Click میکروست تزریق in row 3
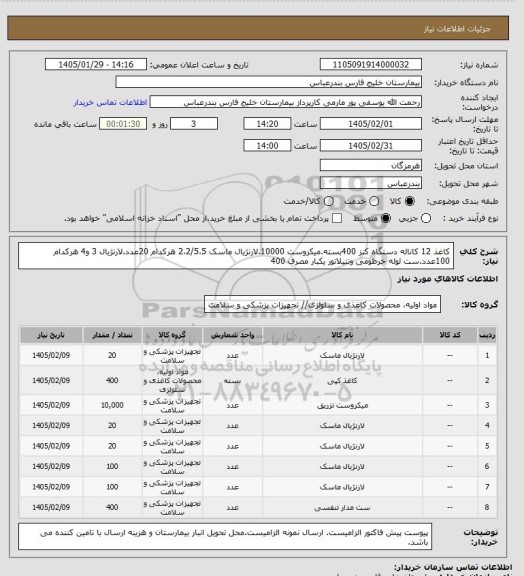The height and width of the screenshot is (576, 524). 342,405
